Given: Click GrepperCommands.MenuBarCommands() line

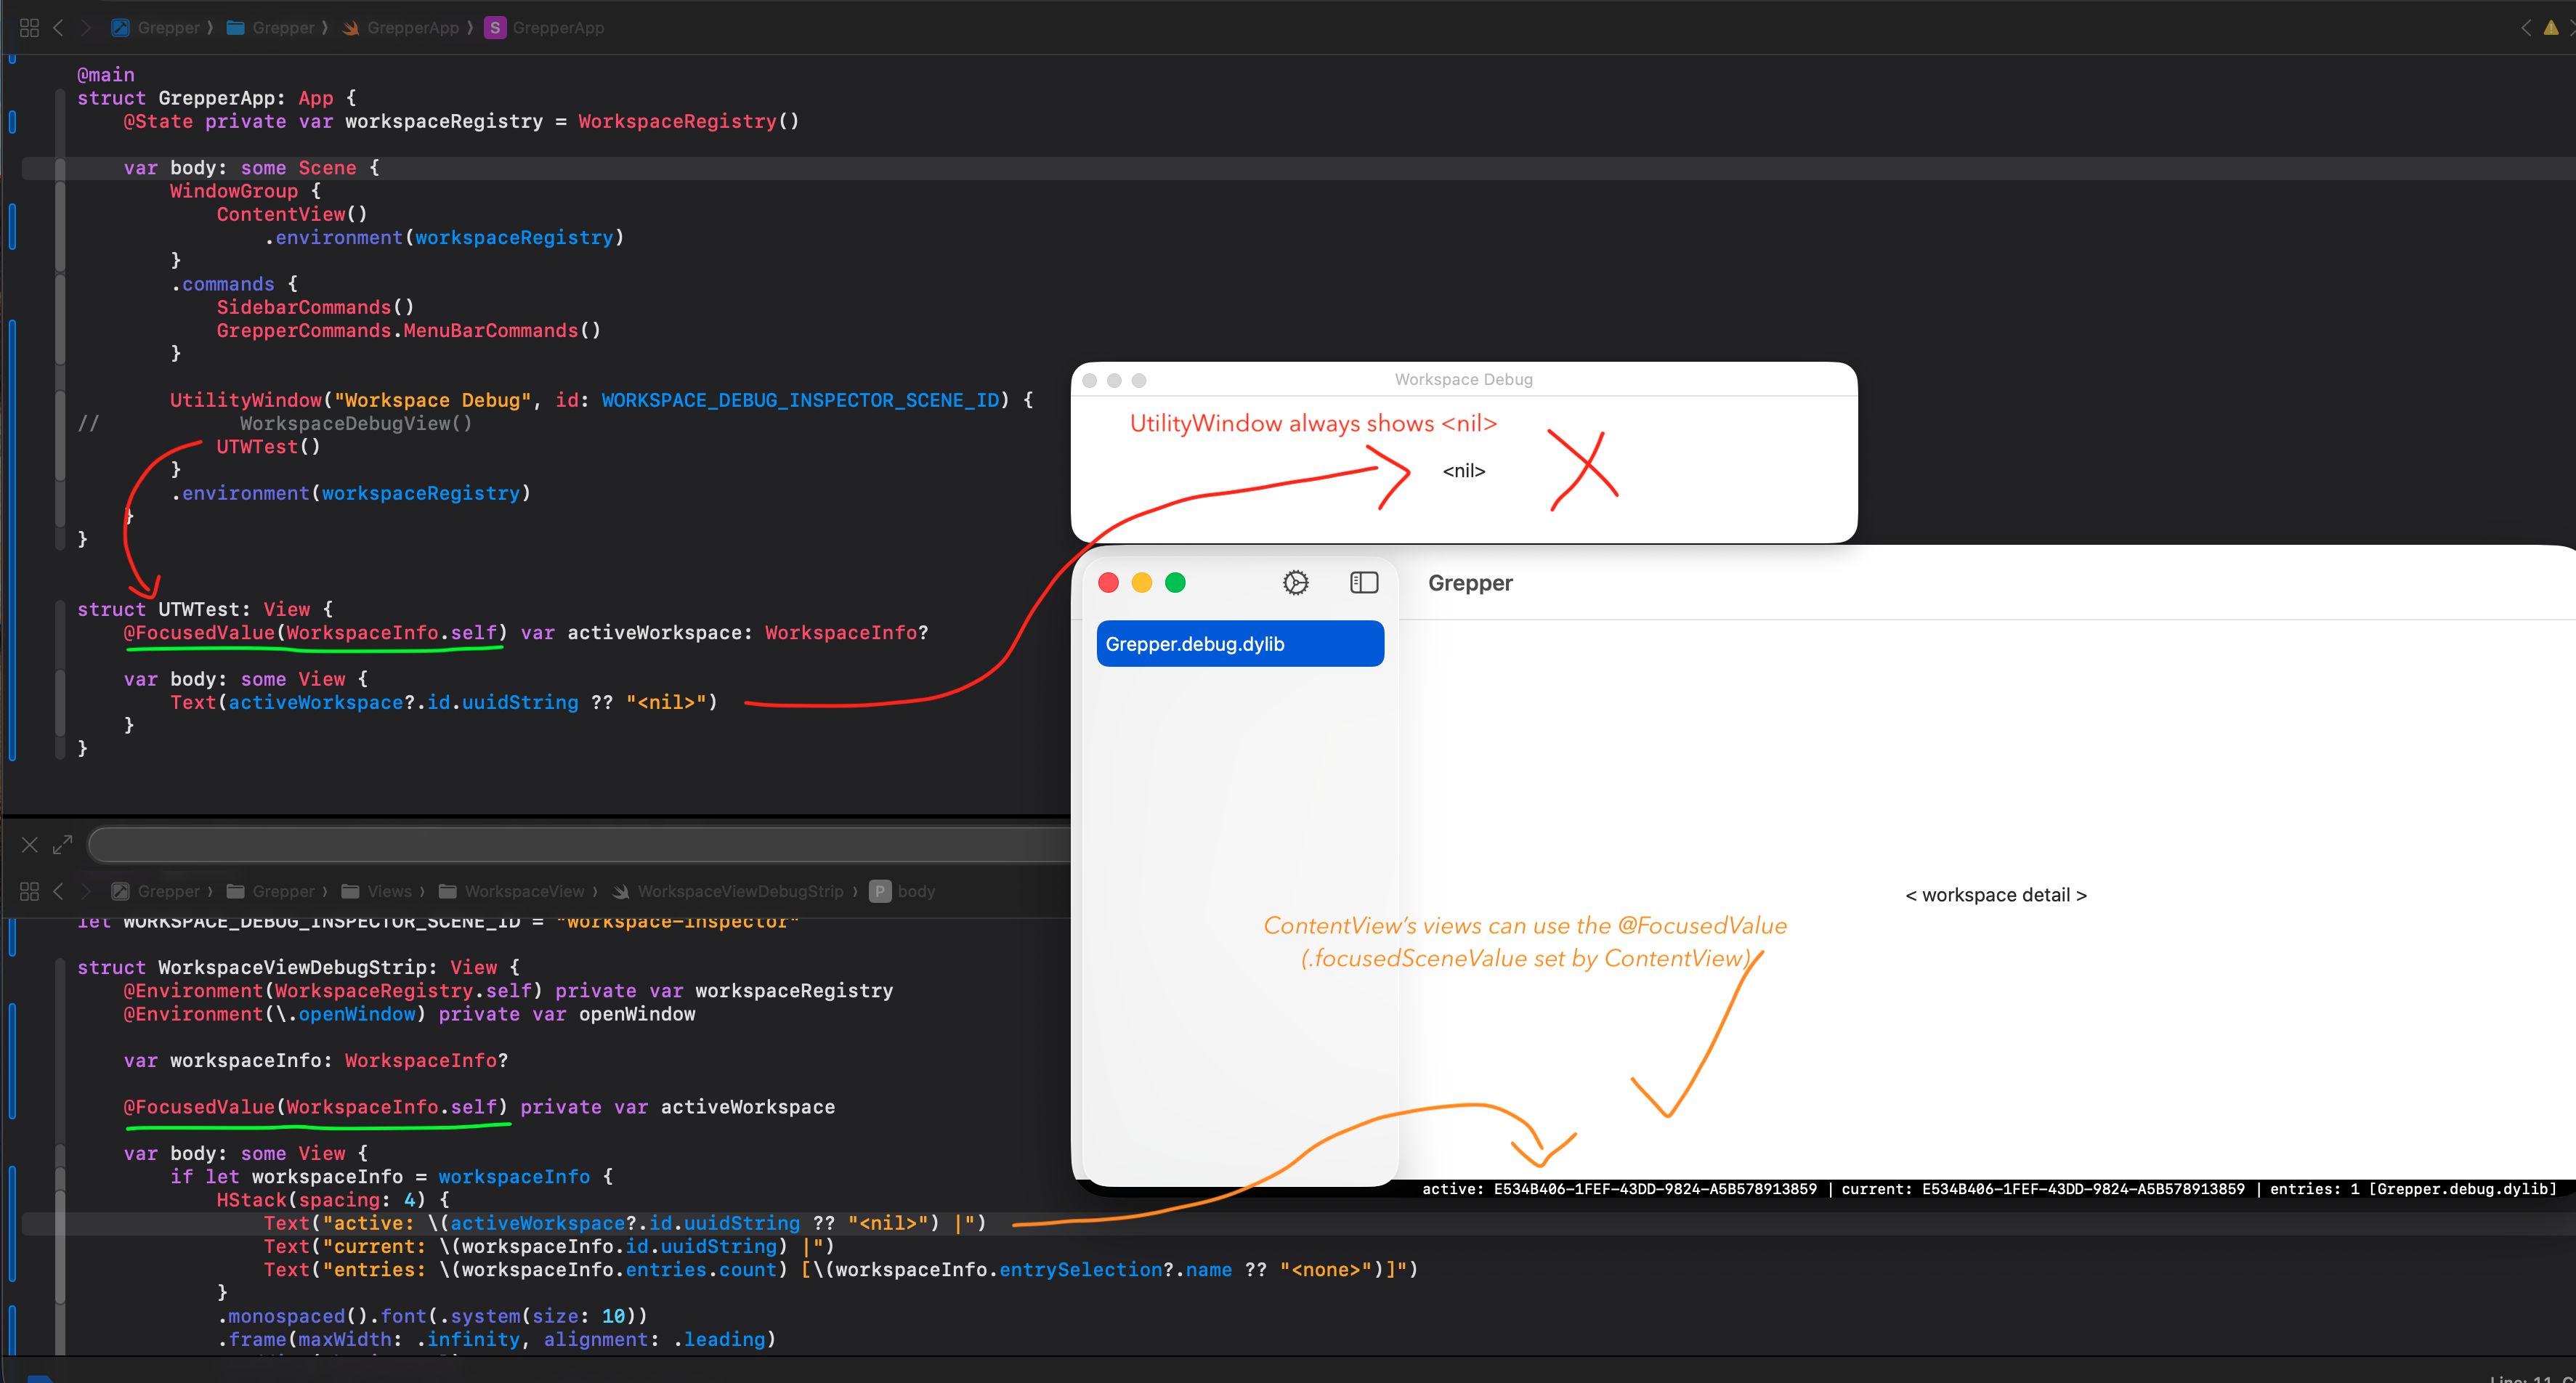Looking at the screenshot, I should pyautogui.click(x=409, y=330).
